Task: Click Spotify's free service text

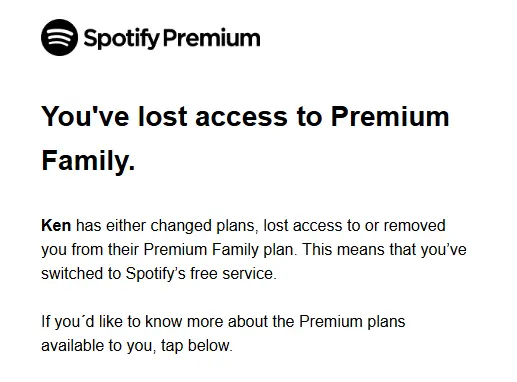Action: 201,274
